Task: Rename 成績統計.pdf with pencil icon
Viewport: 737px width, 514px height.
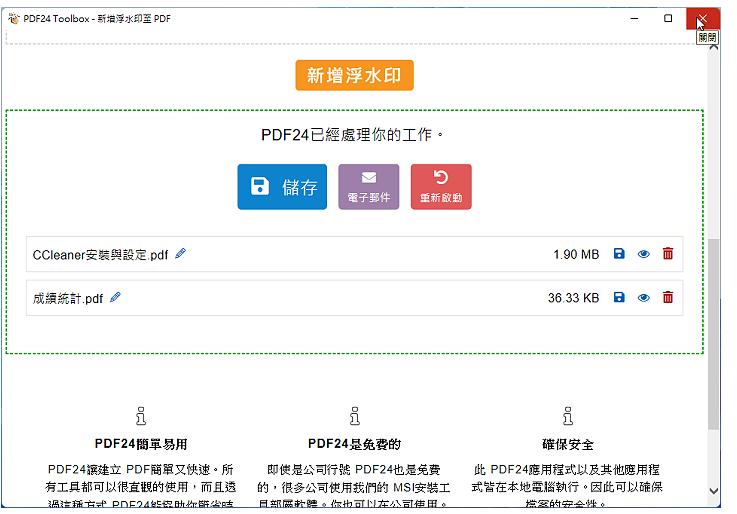Action: click(115, 297)
